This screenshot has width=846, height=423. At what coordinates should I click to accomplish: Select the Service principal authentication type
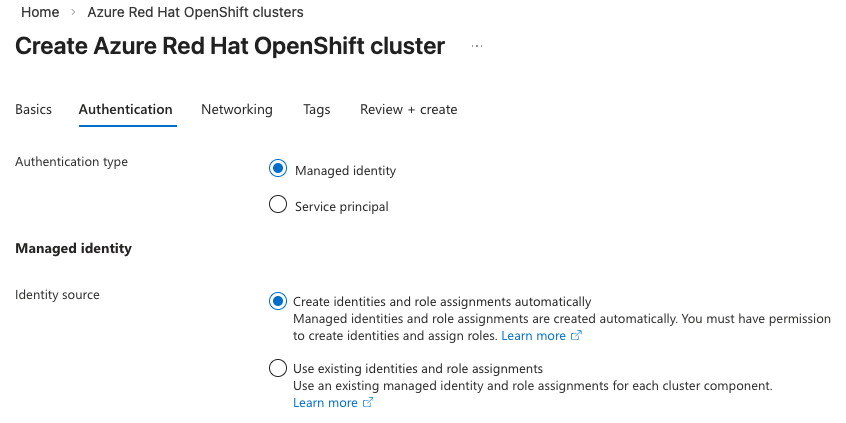click(278, 204)
